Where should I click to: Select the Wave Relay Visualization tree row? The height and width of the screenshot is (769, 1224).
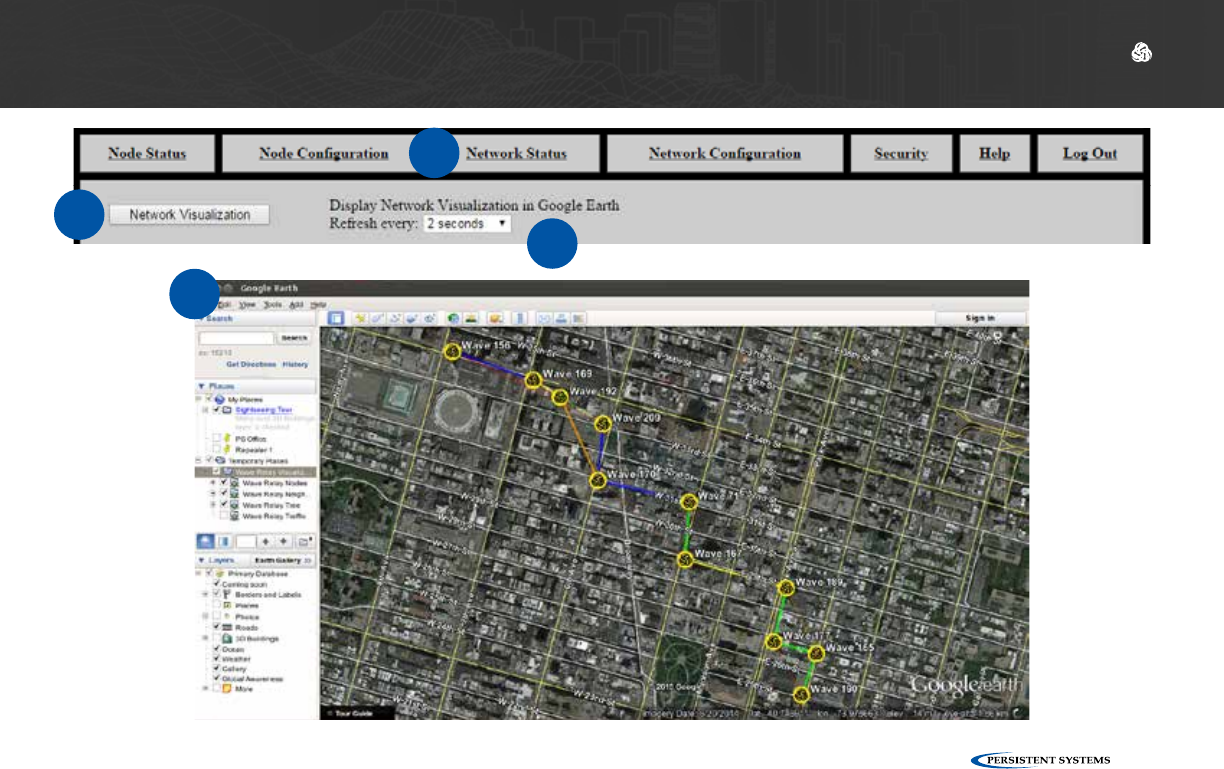(256, 471)
